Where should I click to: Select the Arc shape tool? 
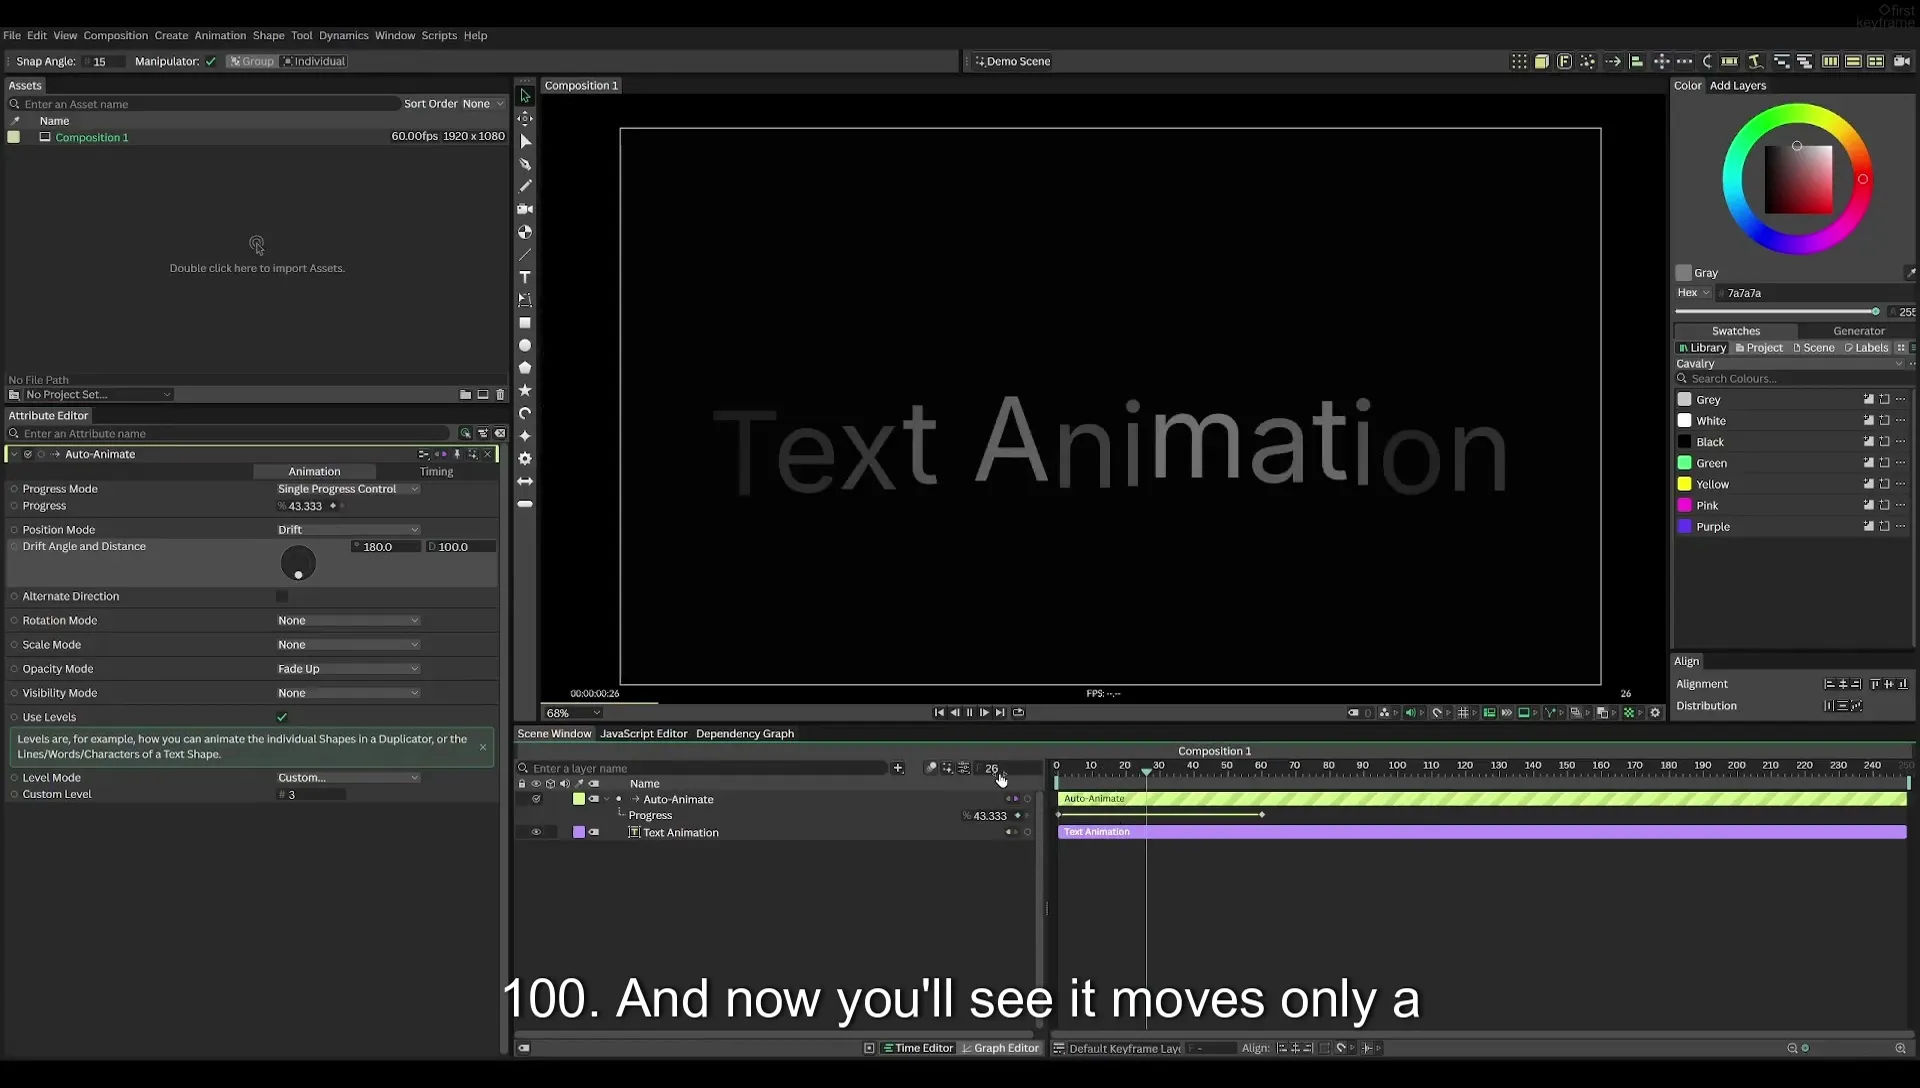pyautogui.click(x=525, y=413)
